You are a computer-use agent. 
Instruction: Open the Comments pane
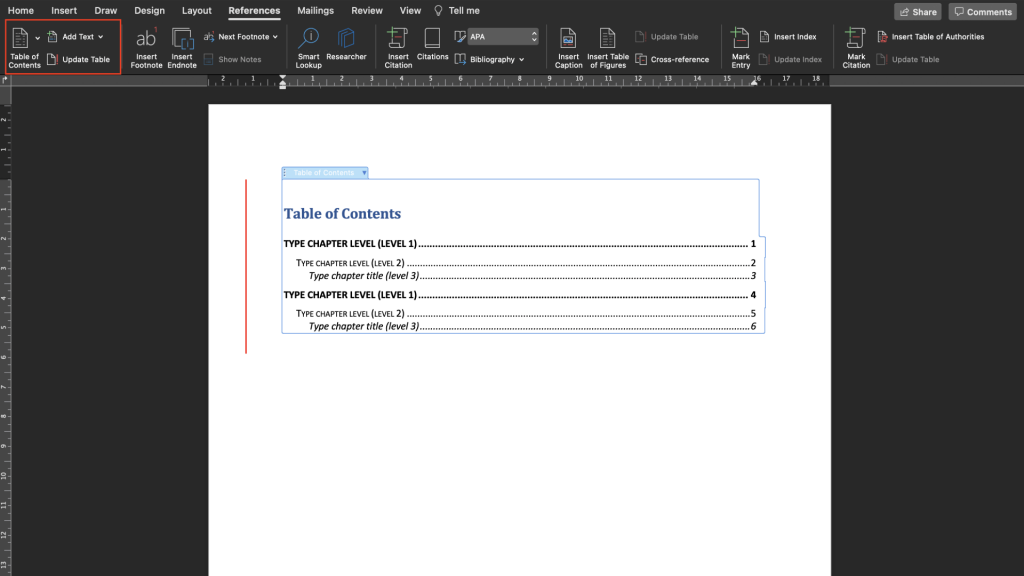pos(983,12)
